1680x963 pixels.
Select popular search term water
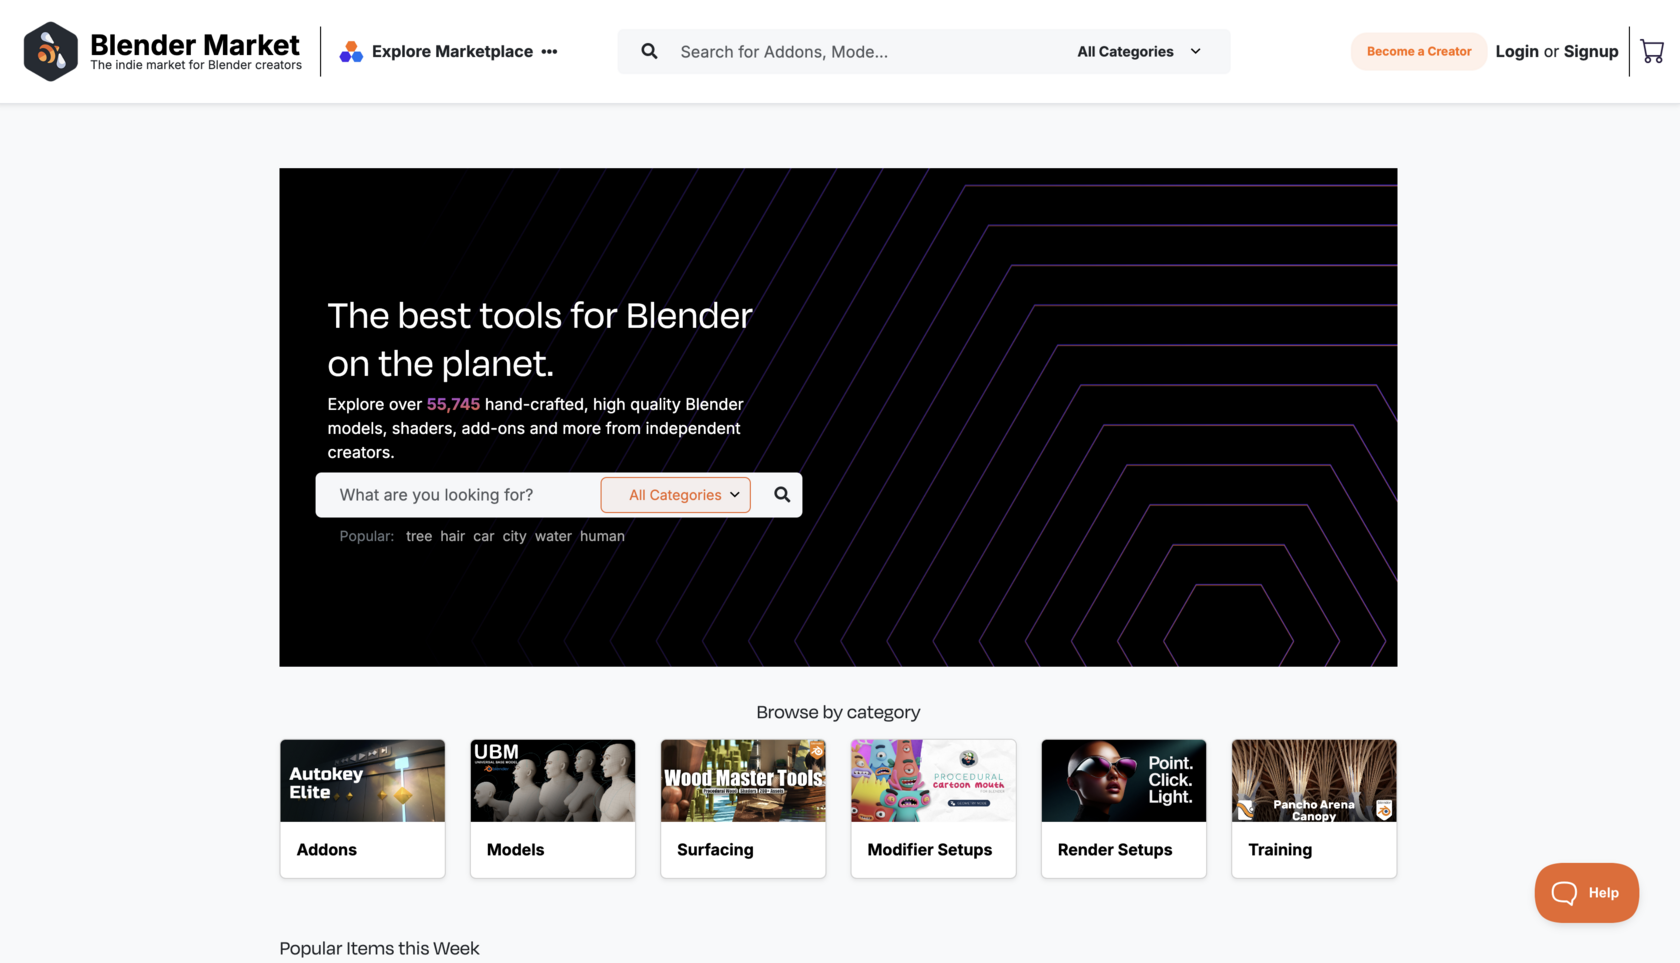[x=553, y=537]
